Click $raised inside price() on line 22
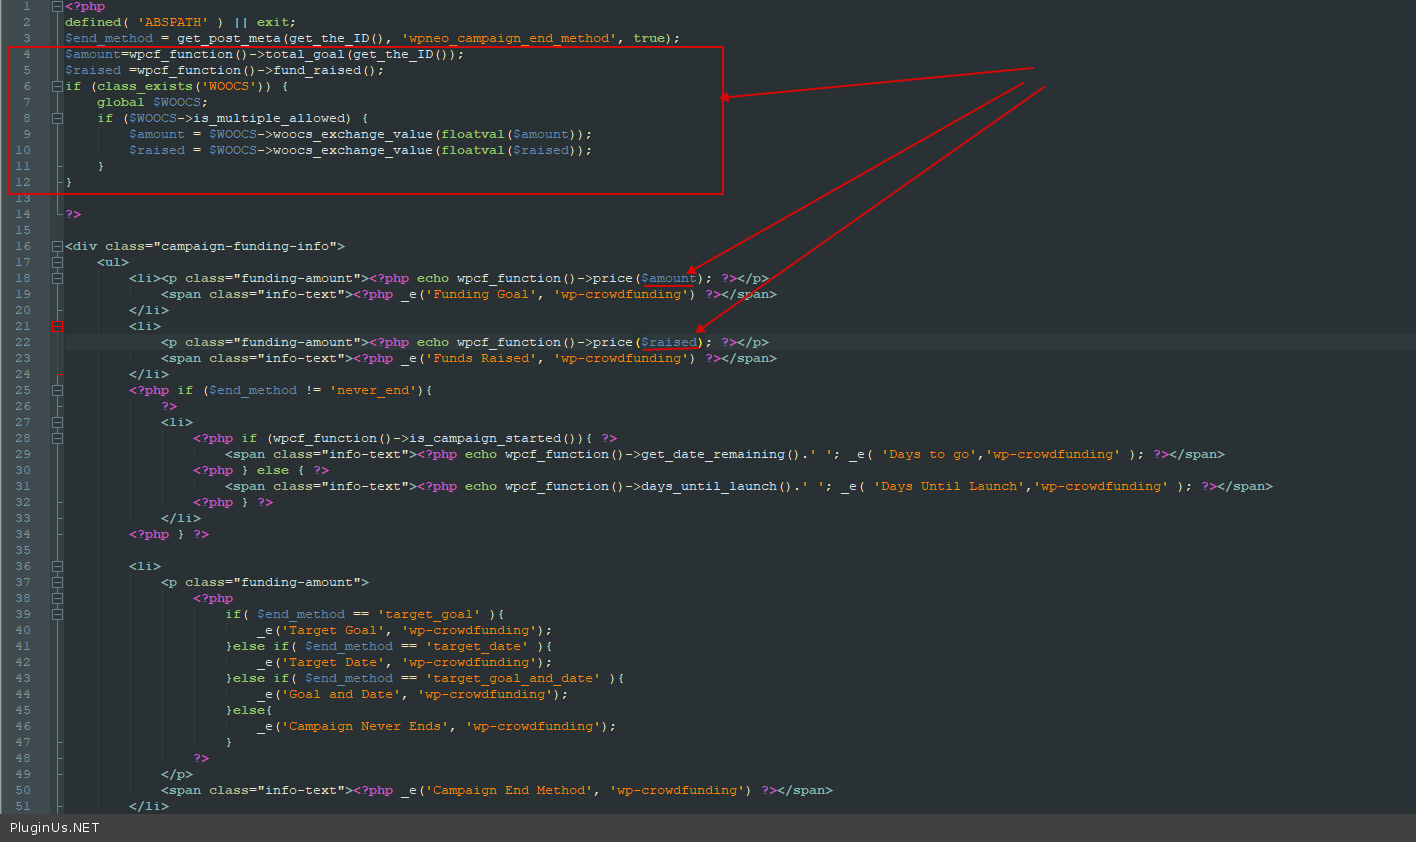This screenshot has width=1416, height=842. click(669, 342)
